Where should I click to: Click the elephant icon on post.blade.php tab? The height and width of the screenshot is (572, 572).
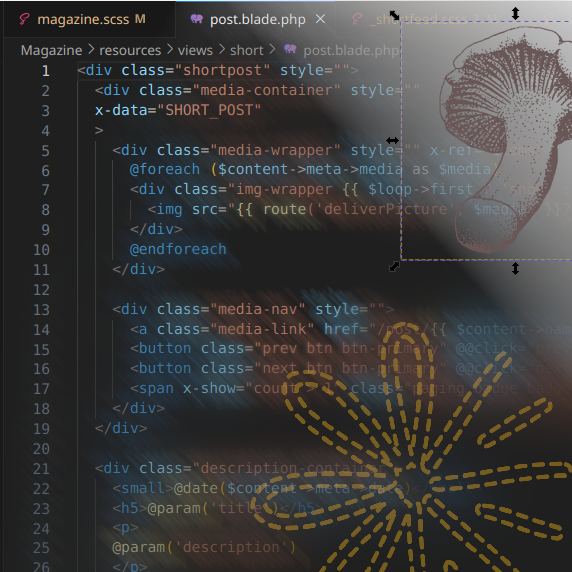pos(197,19)
